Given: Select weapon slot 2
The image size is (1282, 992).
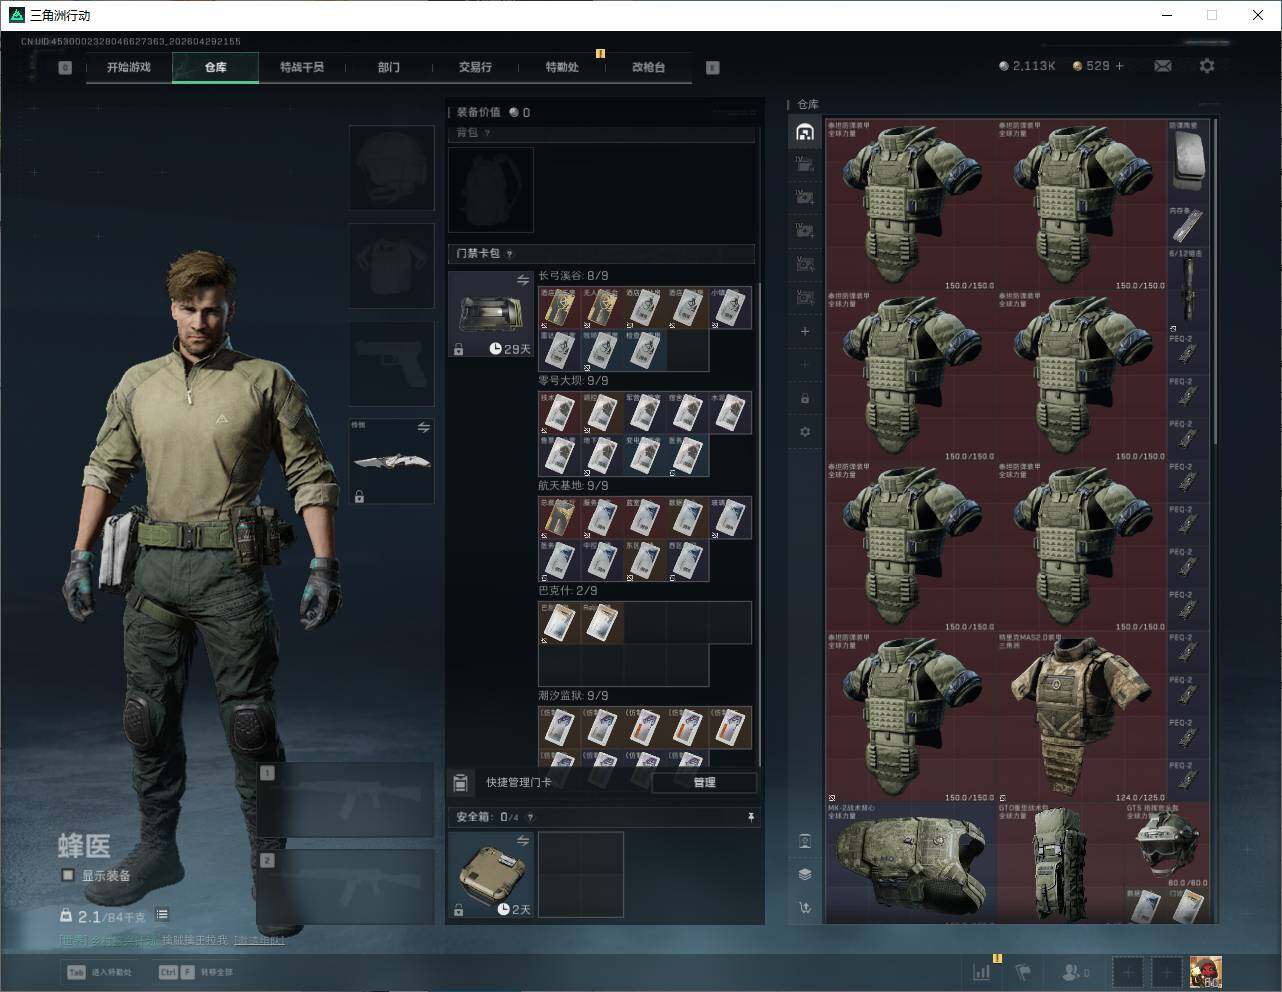Looking at the screenshot, I should click(x=346, y=887).
